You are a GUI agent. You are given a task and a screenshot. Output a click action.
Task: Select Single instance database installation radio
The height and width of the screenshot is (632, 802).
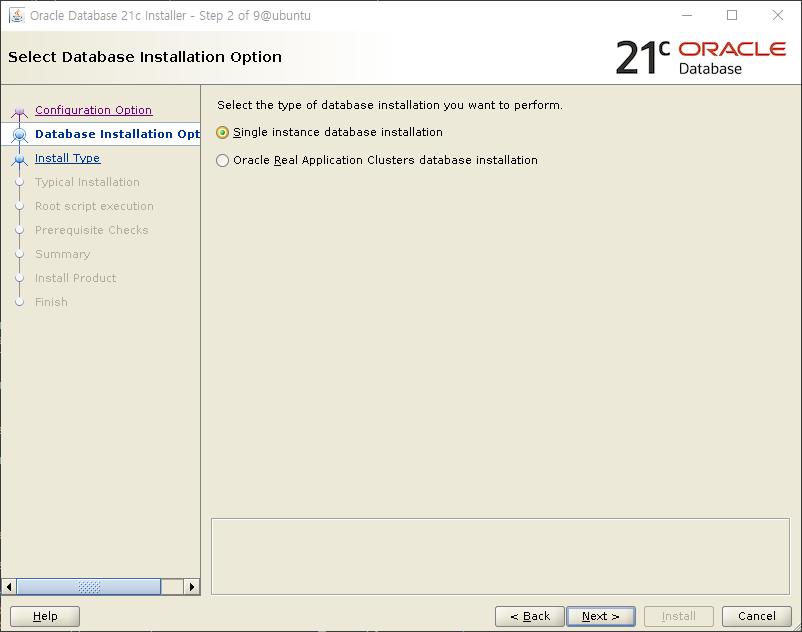click(x=222, y=132)
